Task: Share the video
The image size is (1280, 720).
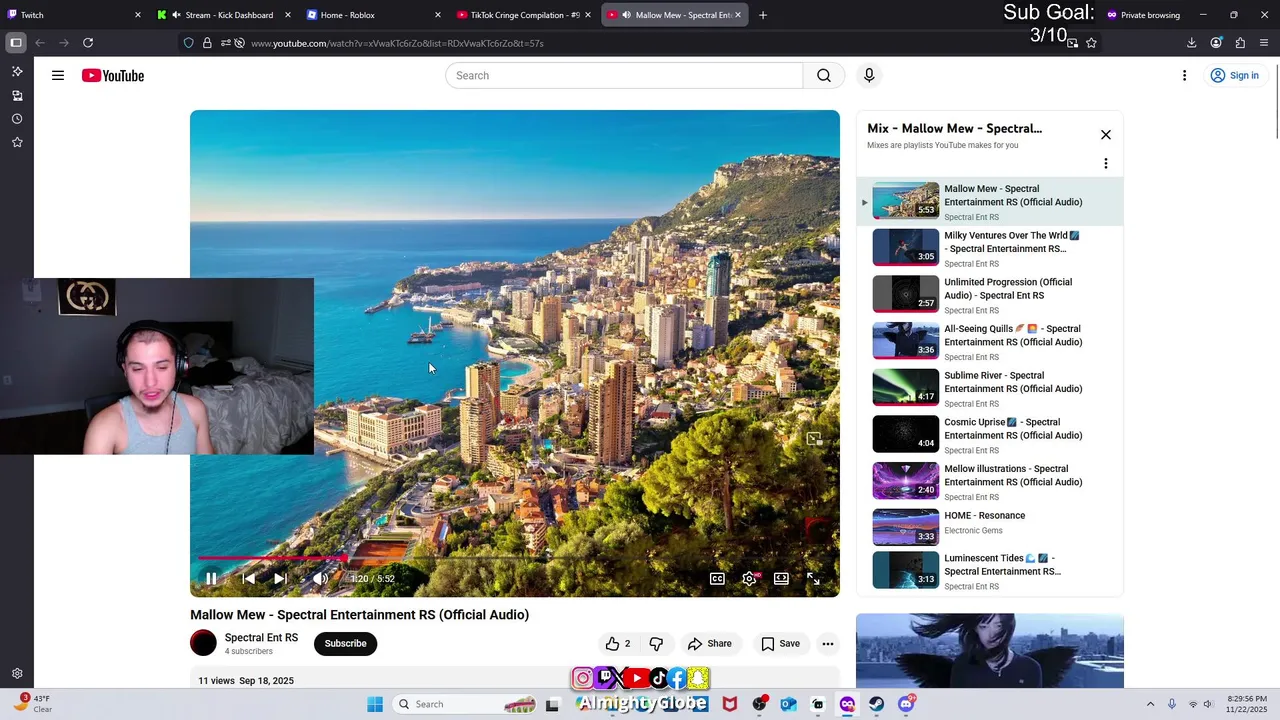Action: tap(710, 644)
